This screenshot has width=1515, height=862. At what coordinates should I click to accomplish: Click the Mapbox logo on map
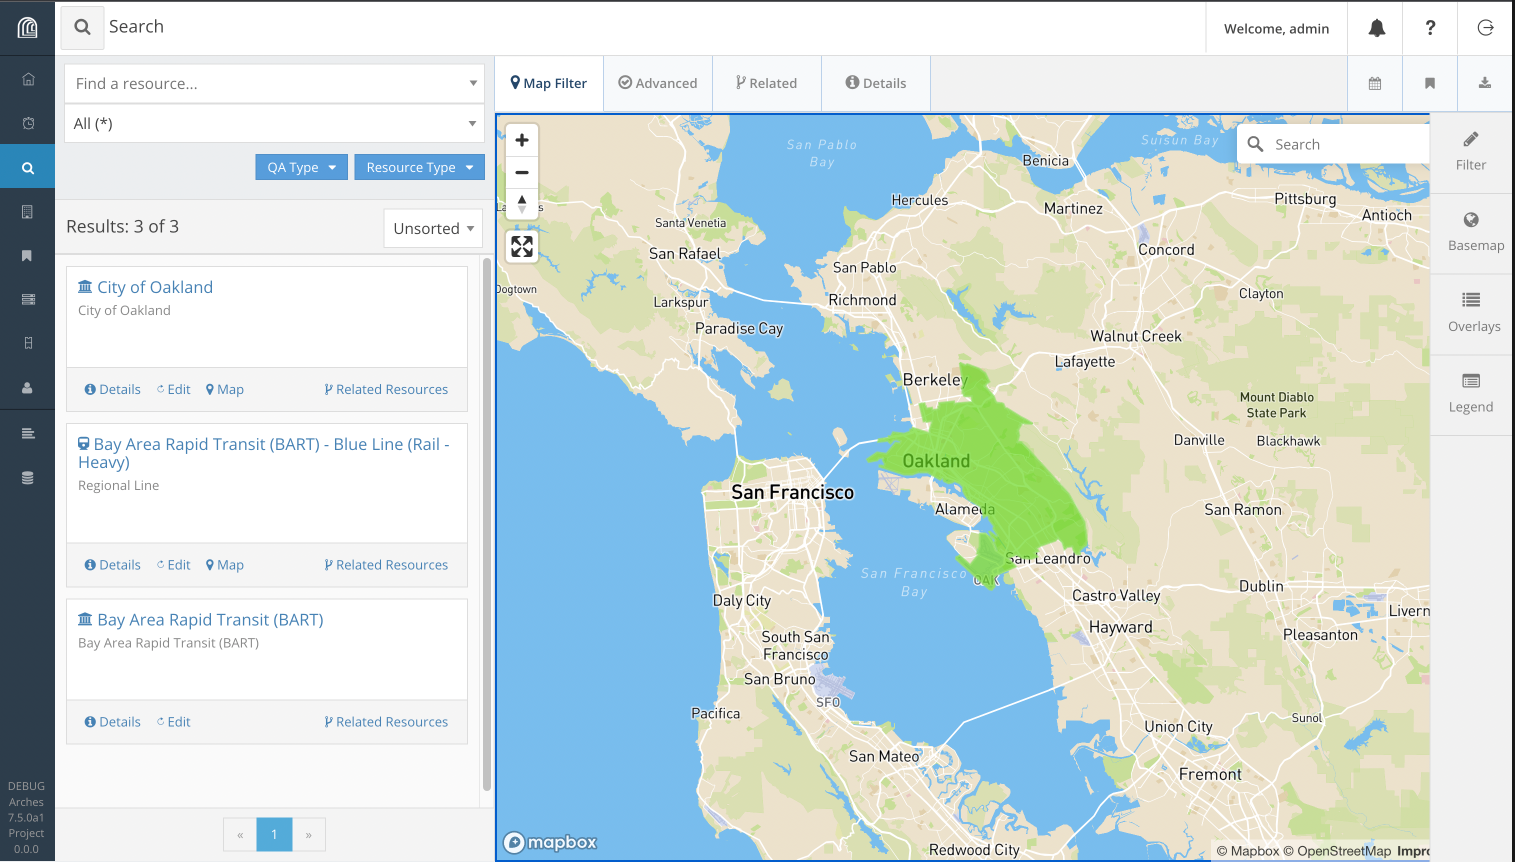550,842
